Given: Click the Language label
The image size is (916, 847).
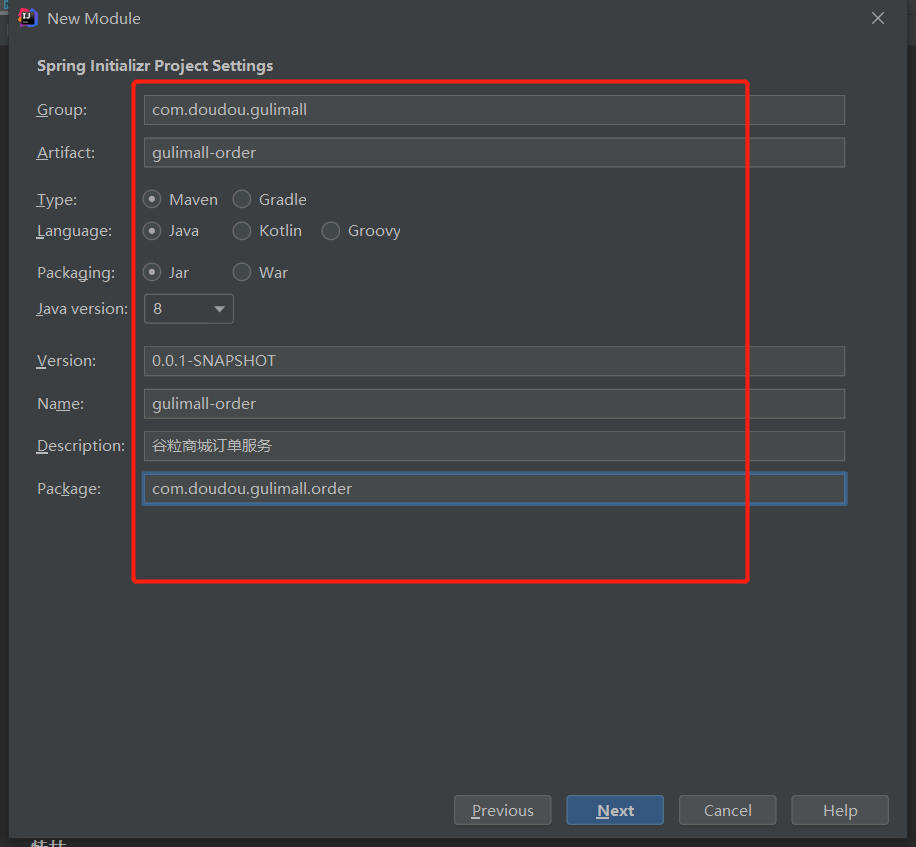Looking at the screenshot, I should click(x=74, y=231).
